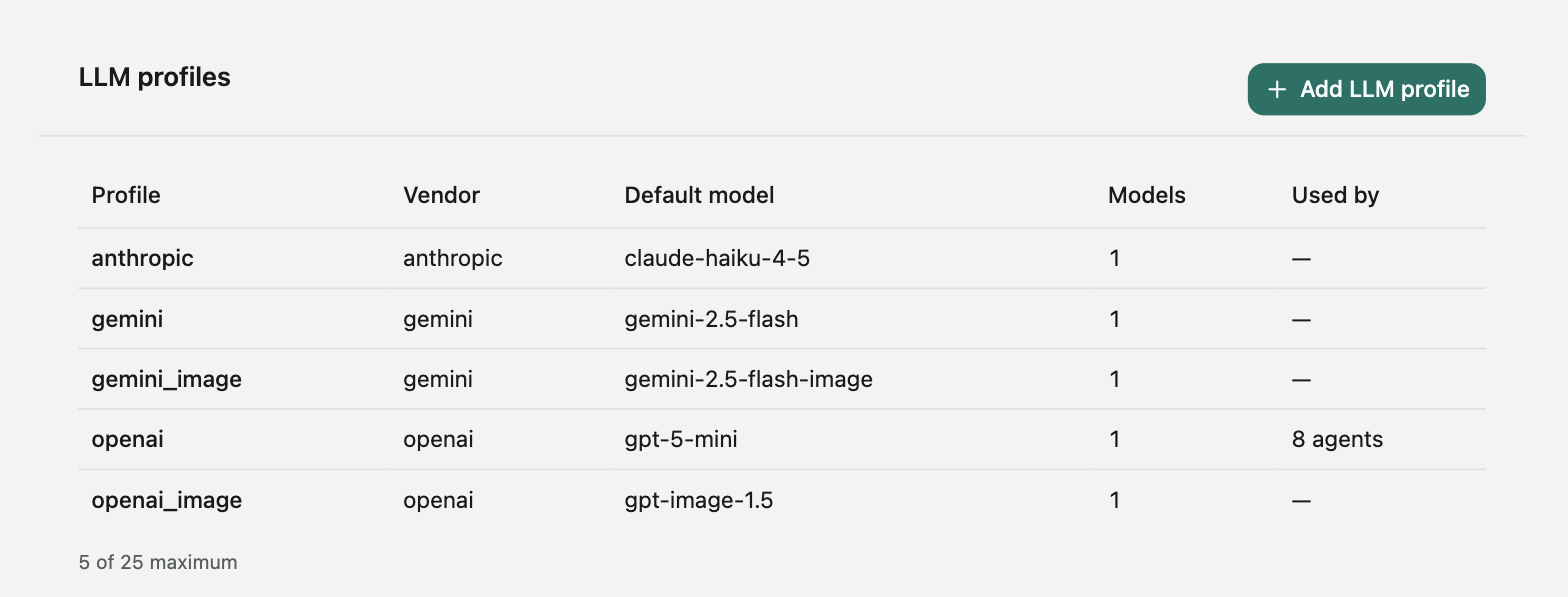
Task: Click the 8 agents usage text
Action: point(1337,439)
